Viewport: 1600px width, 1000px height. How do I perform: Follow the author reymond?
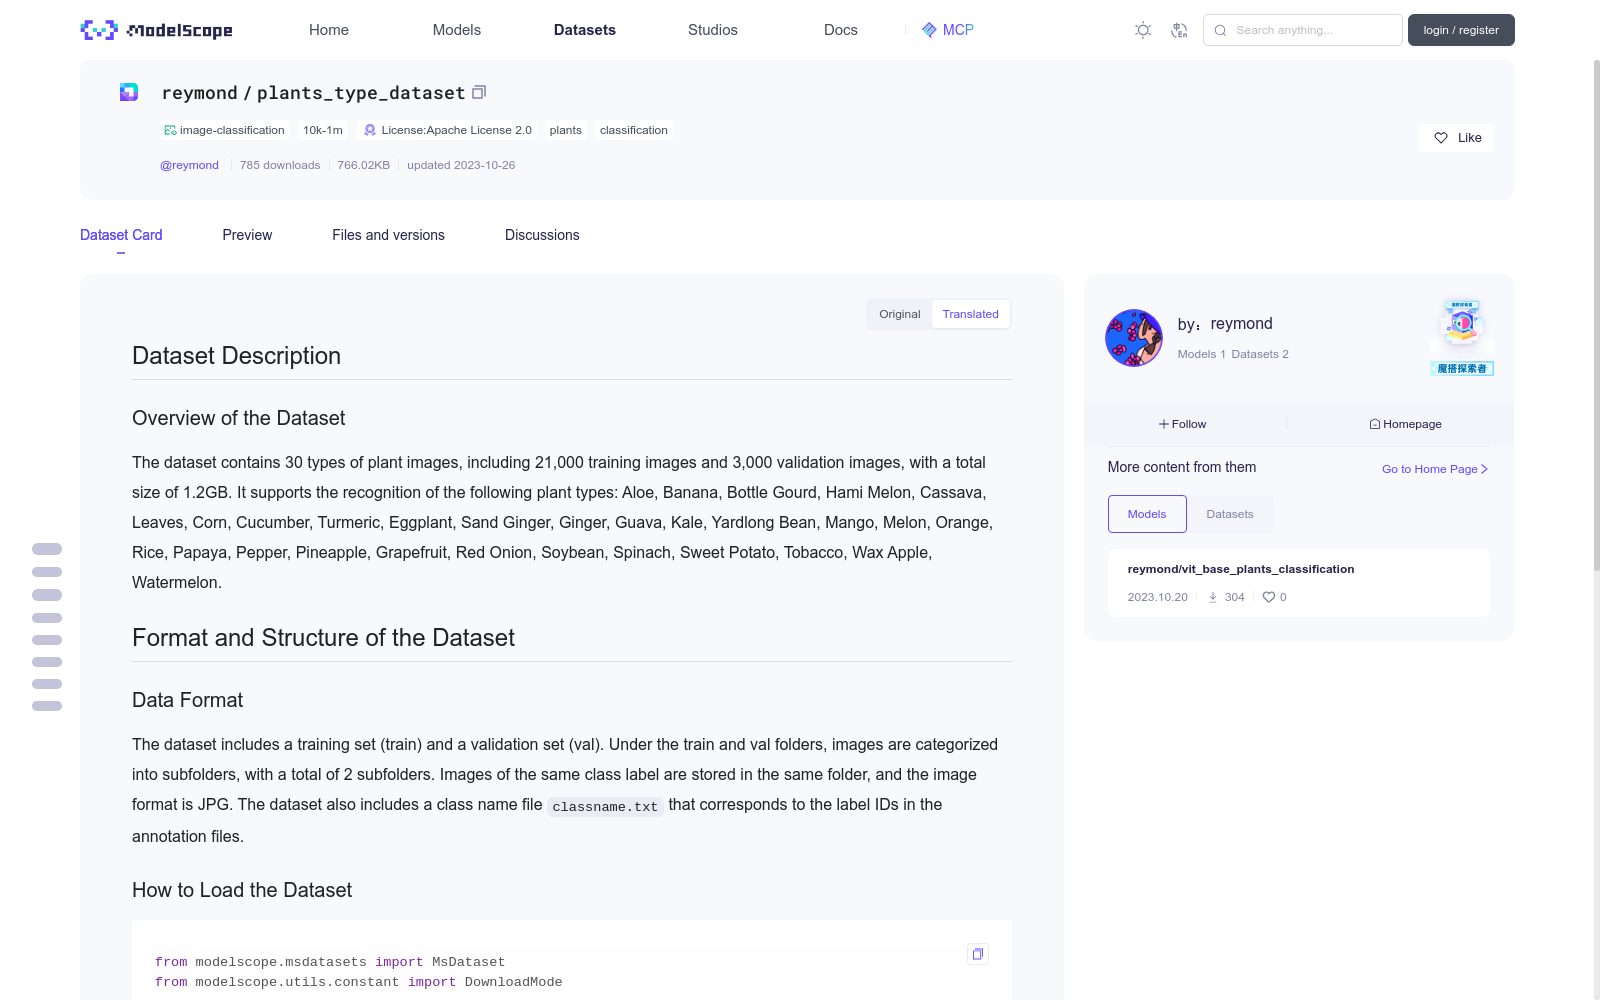click(x=1183, y=424)
